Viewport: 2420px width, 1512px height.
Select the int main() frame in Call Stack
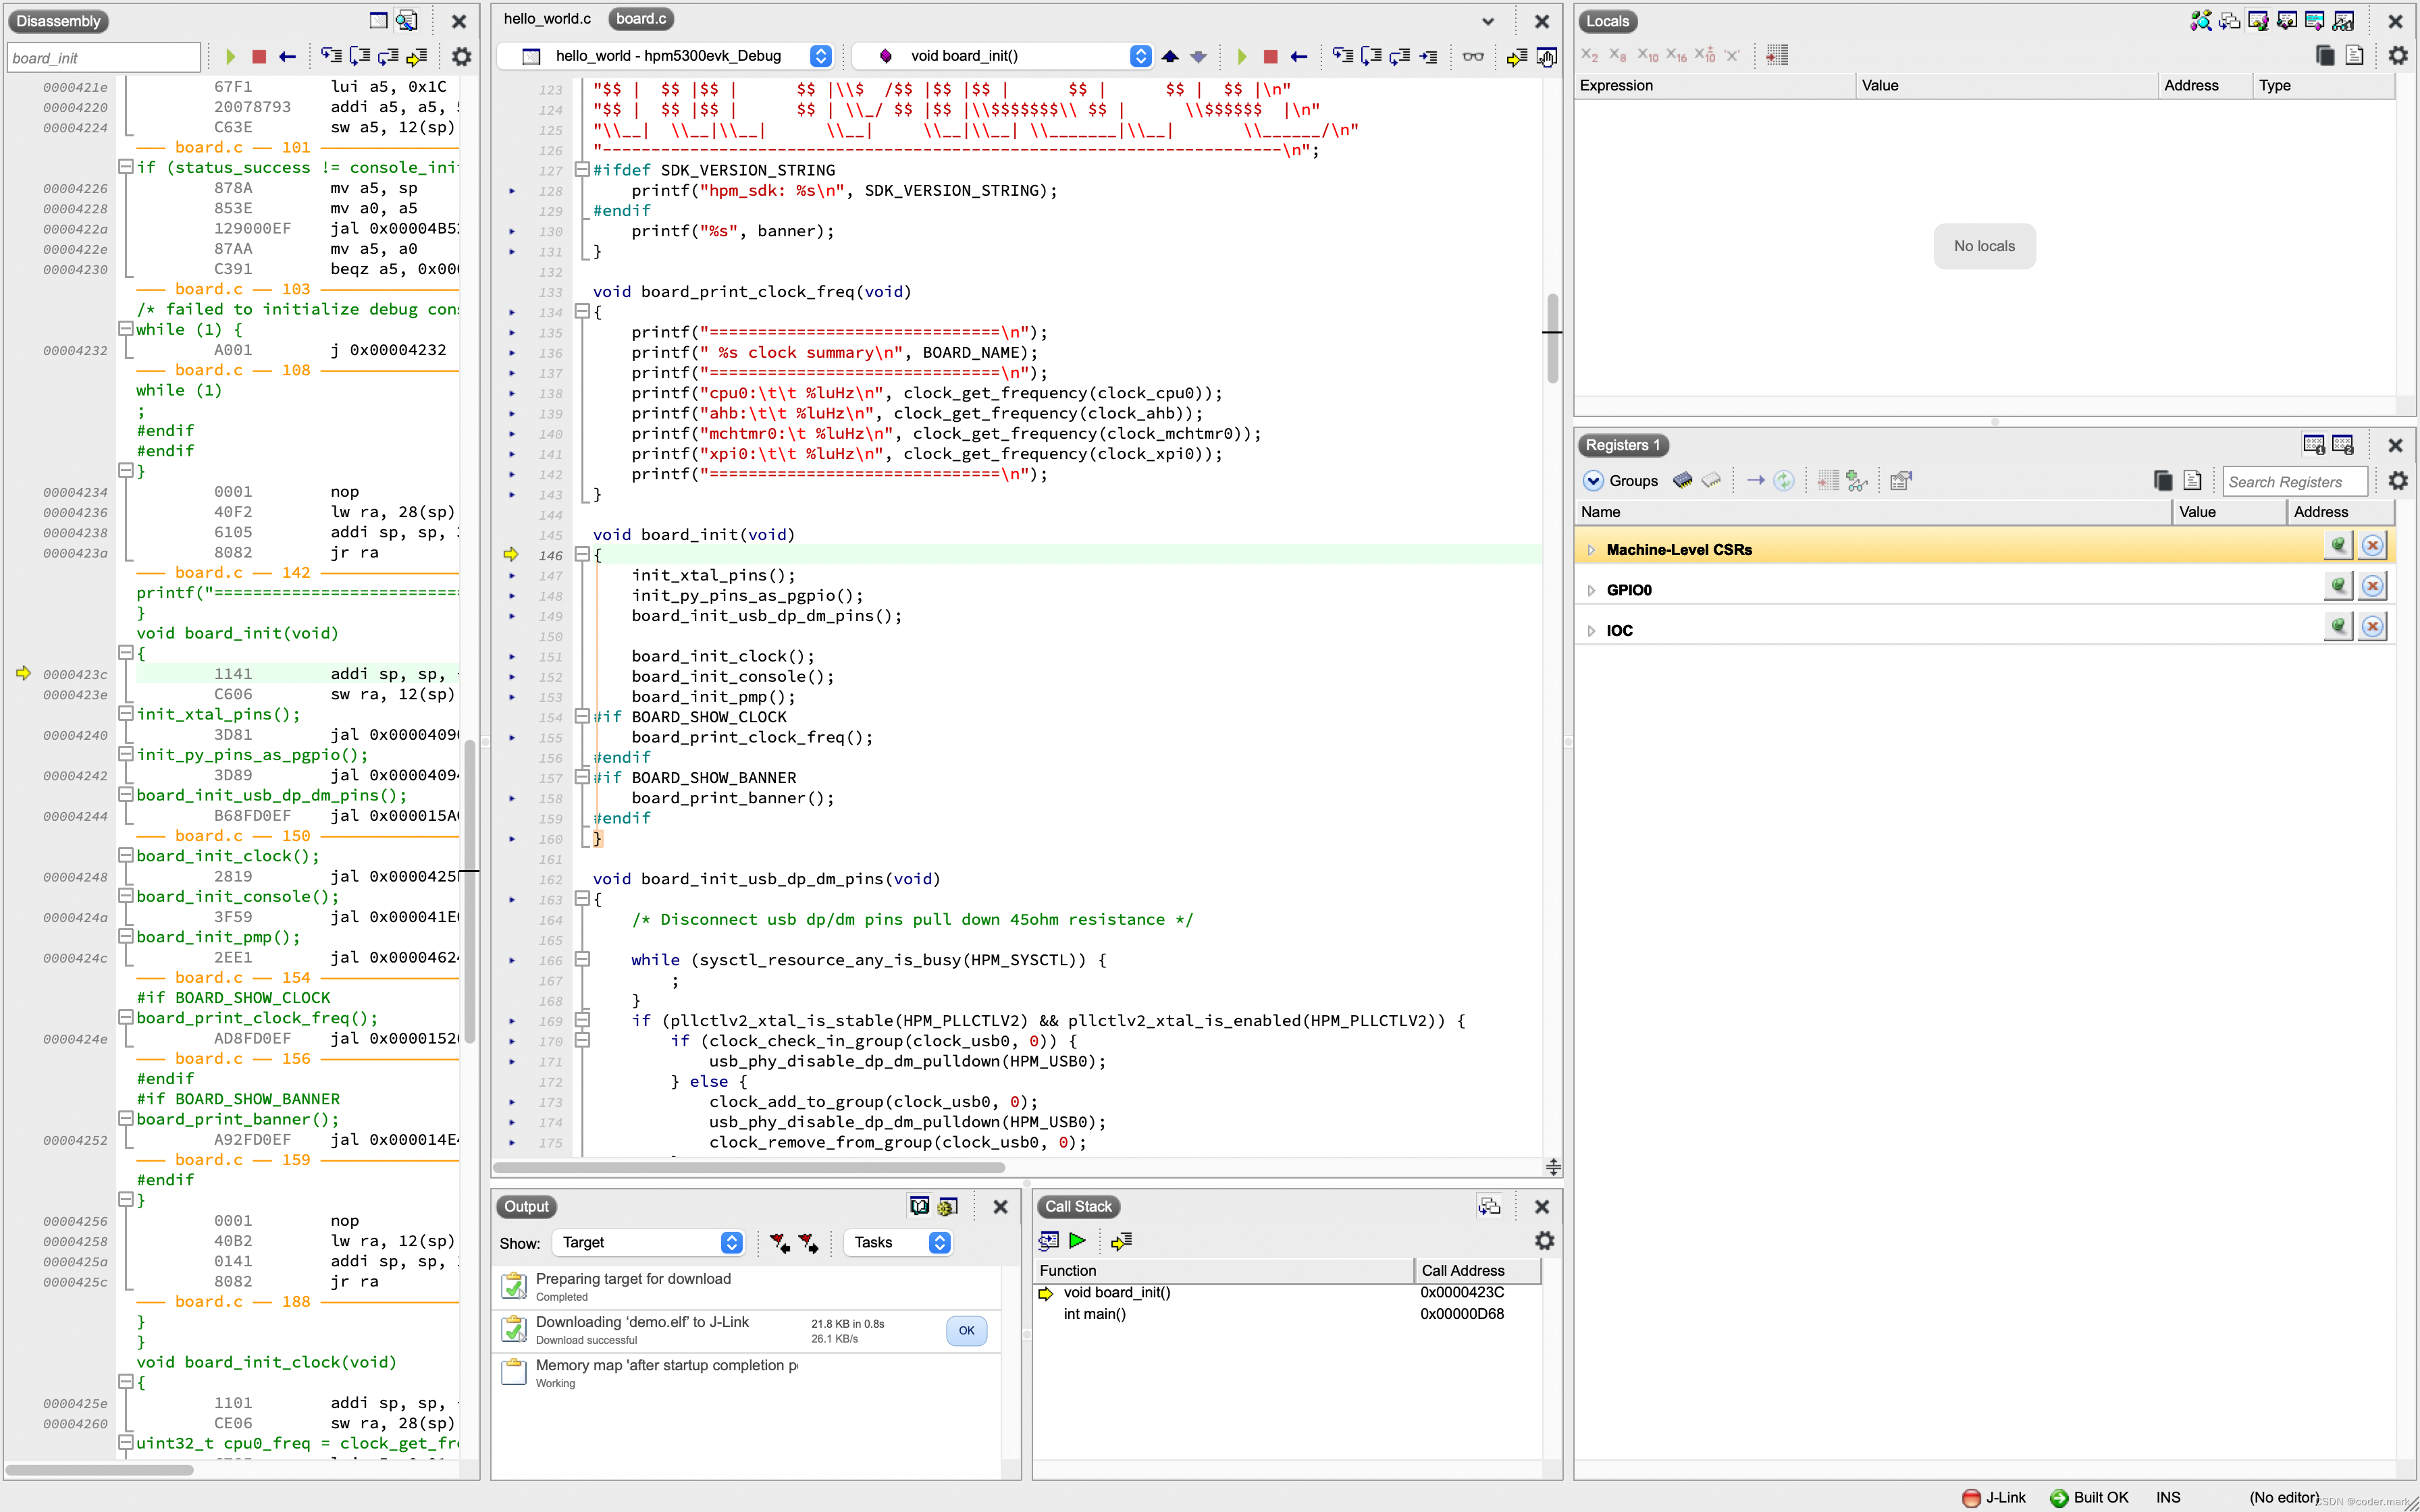[x=1096, y=1314]
